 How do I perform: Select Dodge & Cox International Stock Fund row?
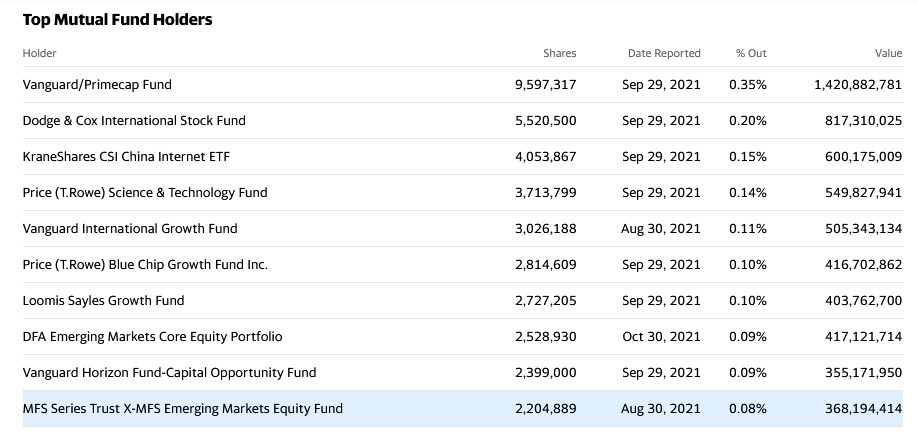pos(463,121)
